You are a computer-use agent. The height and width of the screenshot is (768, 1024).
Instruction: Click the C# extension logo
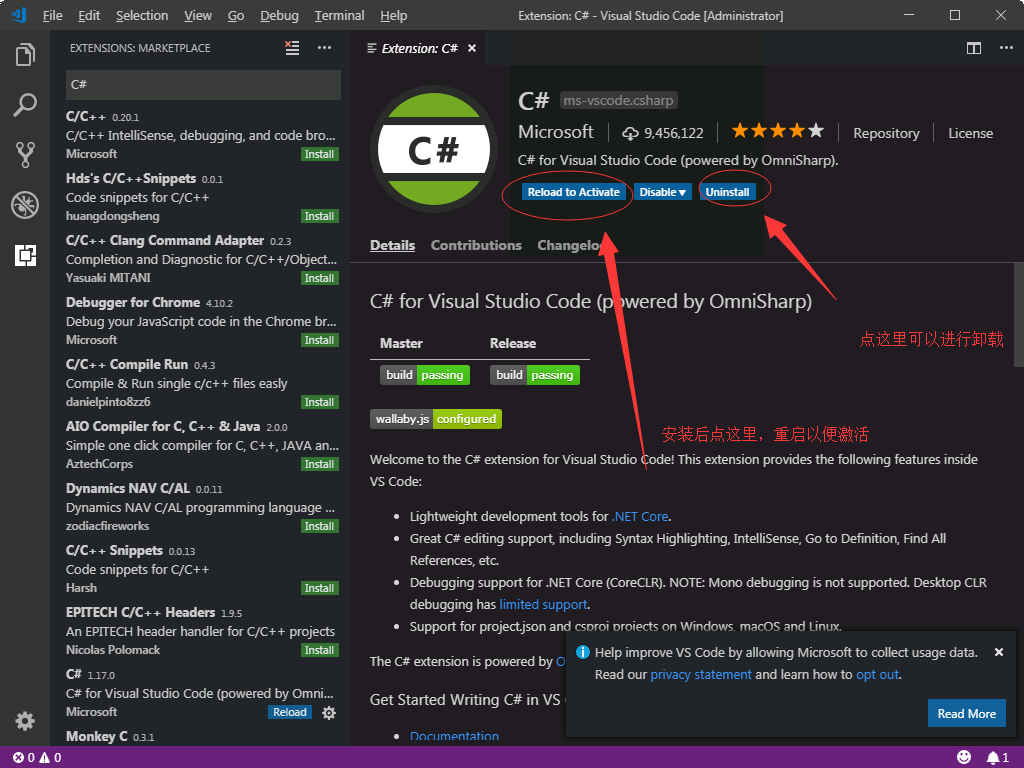434,150
